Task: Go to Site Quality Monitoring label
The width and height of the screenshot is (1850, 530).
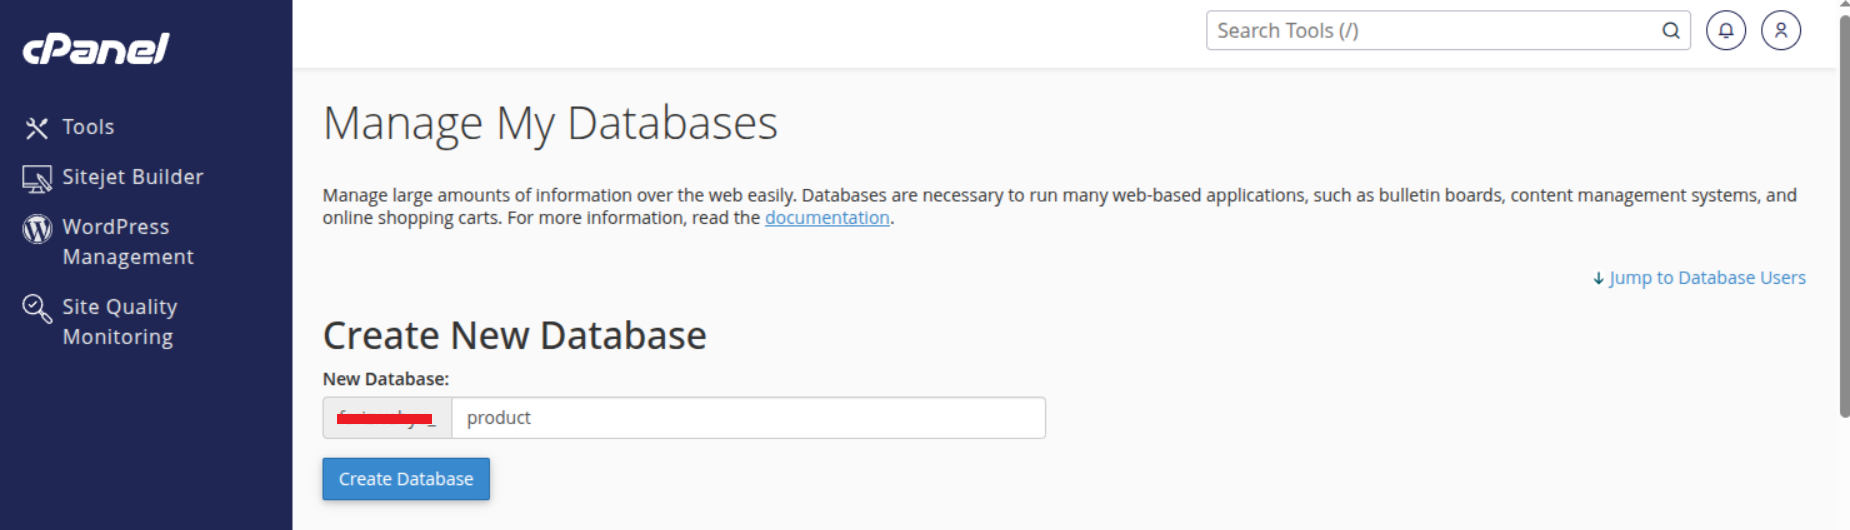Action: 120,322
